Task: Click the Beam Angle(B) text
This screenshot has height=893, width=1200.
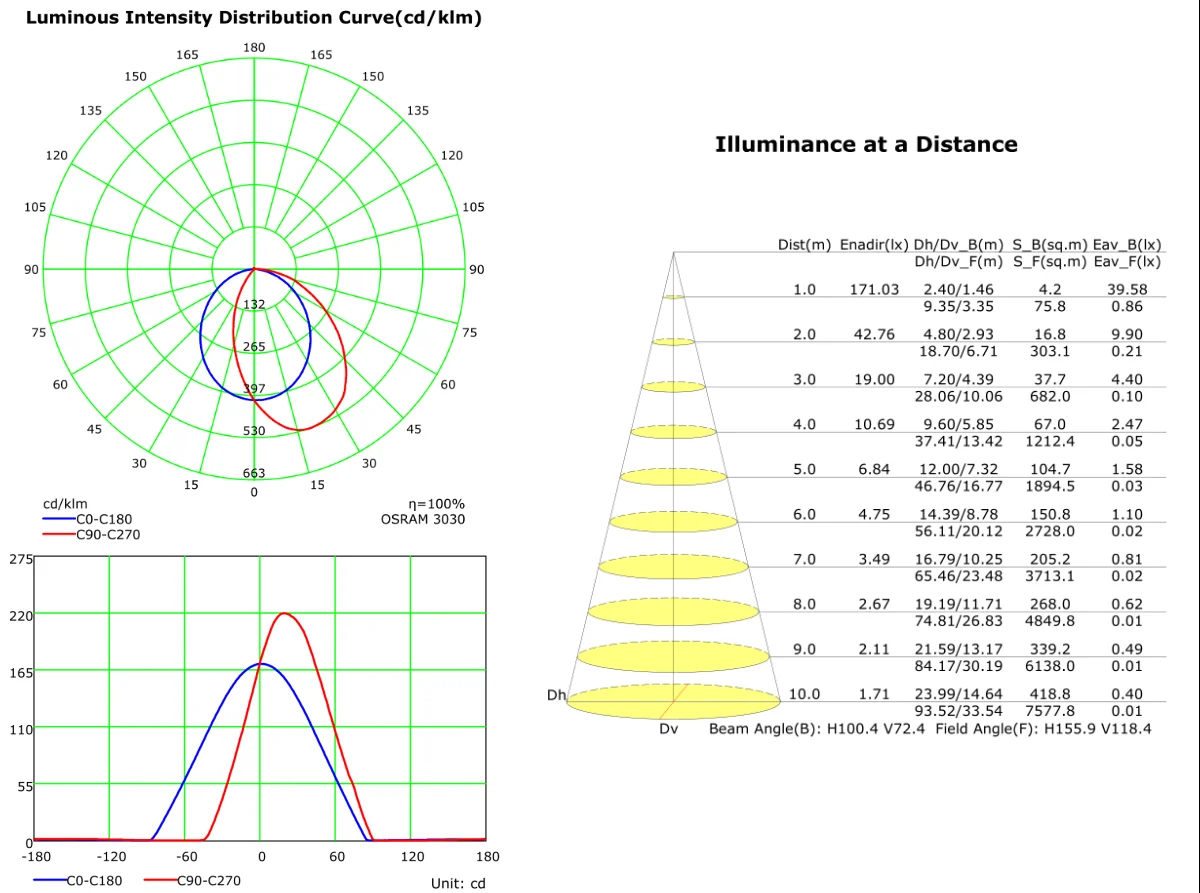Action: (765, 729)
